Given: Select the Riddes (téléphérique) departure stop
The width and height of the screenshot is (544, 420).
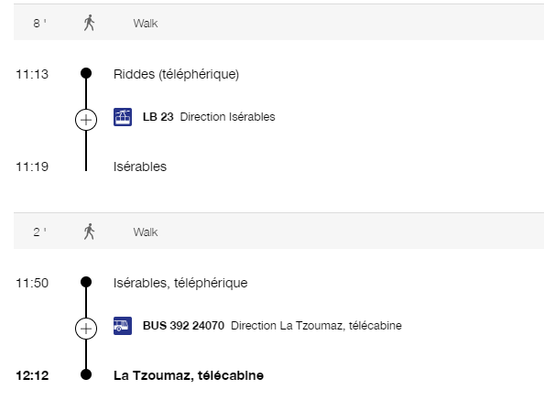Looking at the screenshot, I should pos(176,74).
